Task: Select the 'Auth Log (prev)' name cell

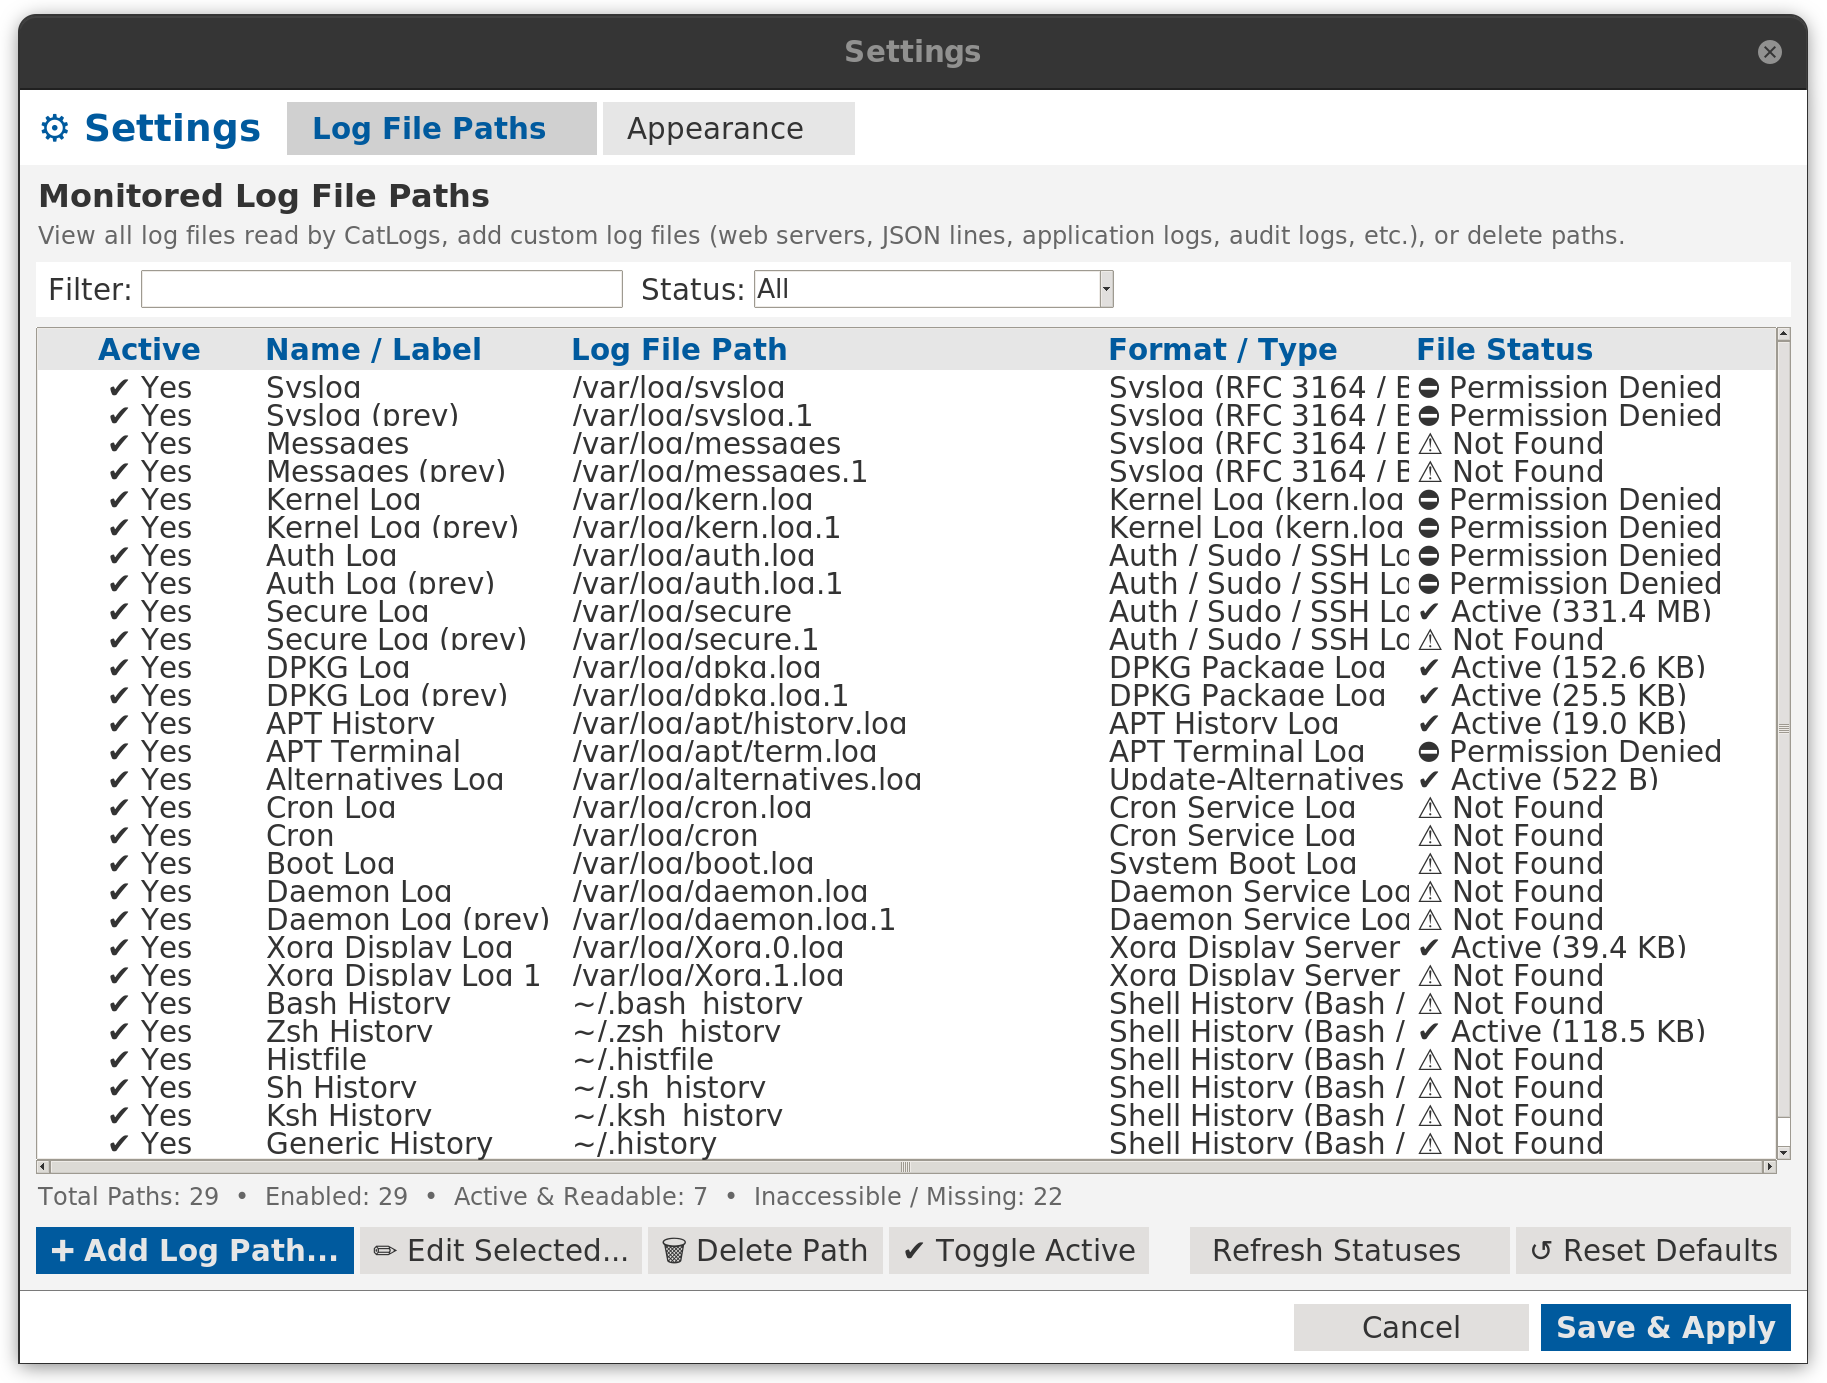Action: (x=380, y=584)
